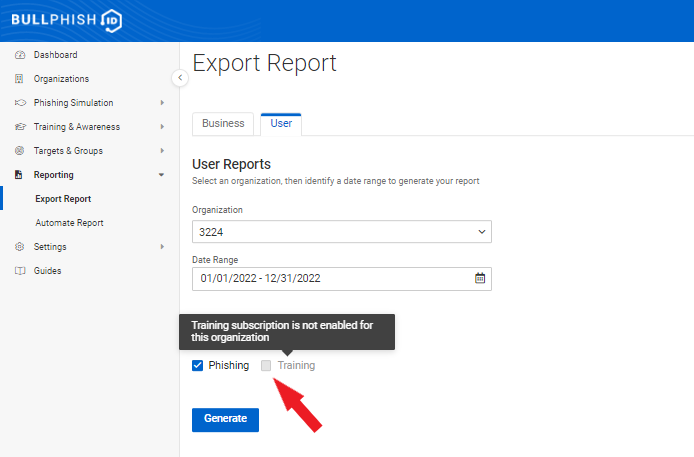
Task: Open Dashboard from the sidebar
Action: (x=55, y=55)
